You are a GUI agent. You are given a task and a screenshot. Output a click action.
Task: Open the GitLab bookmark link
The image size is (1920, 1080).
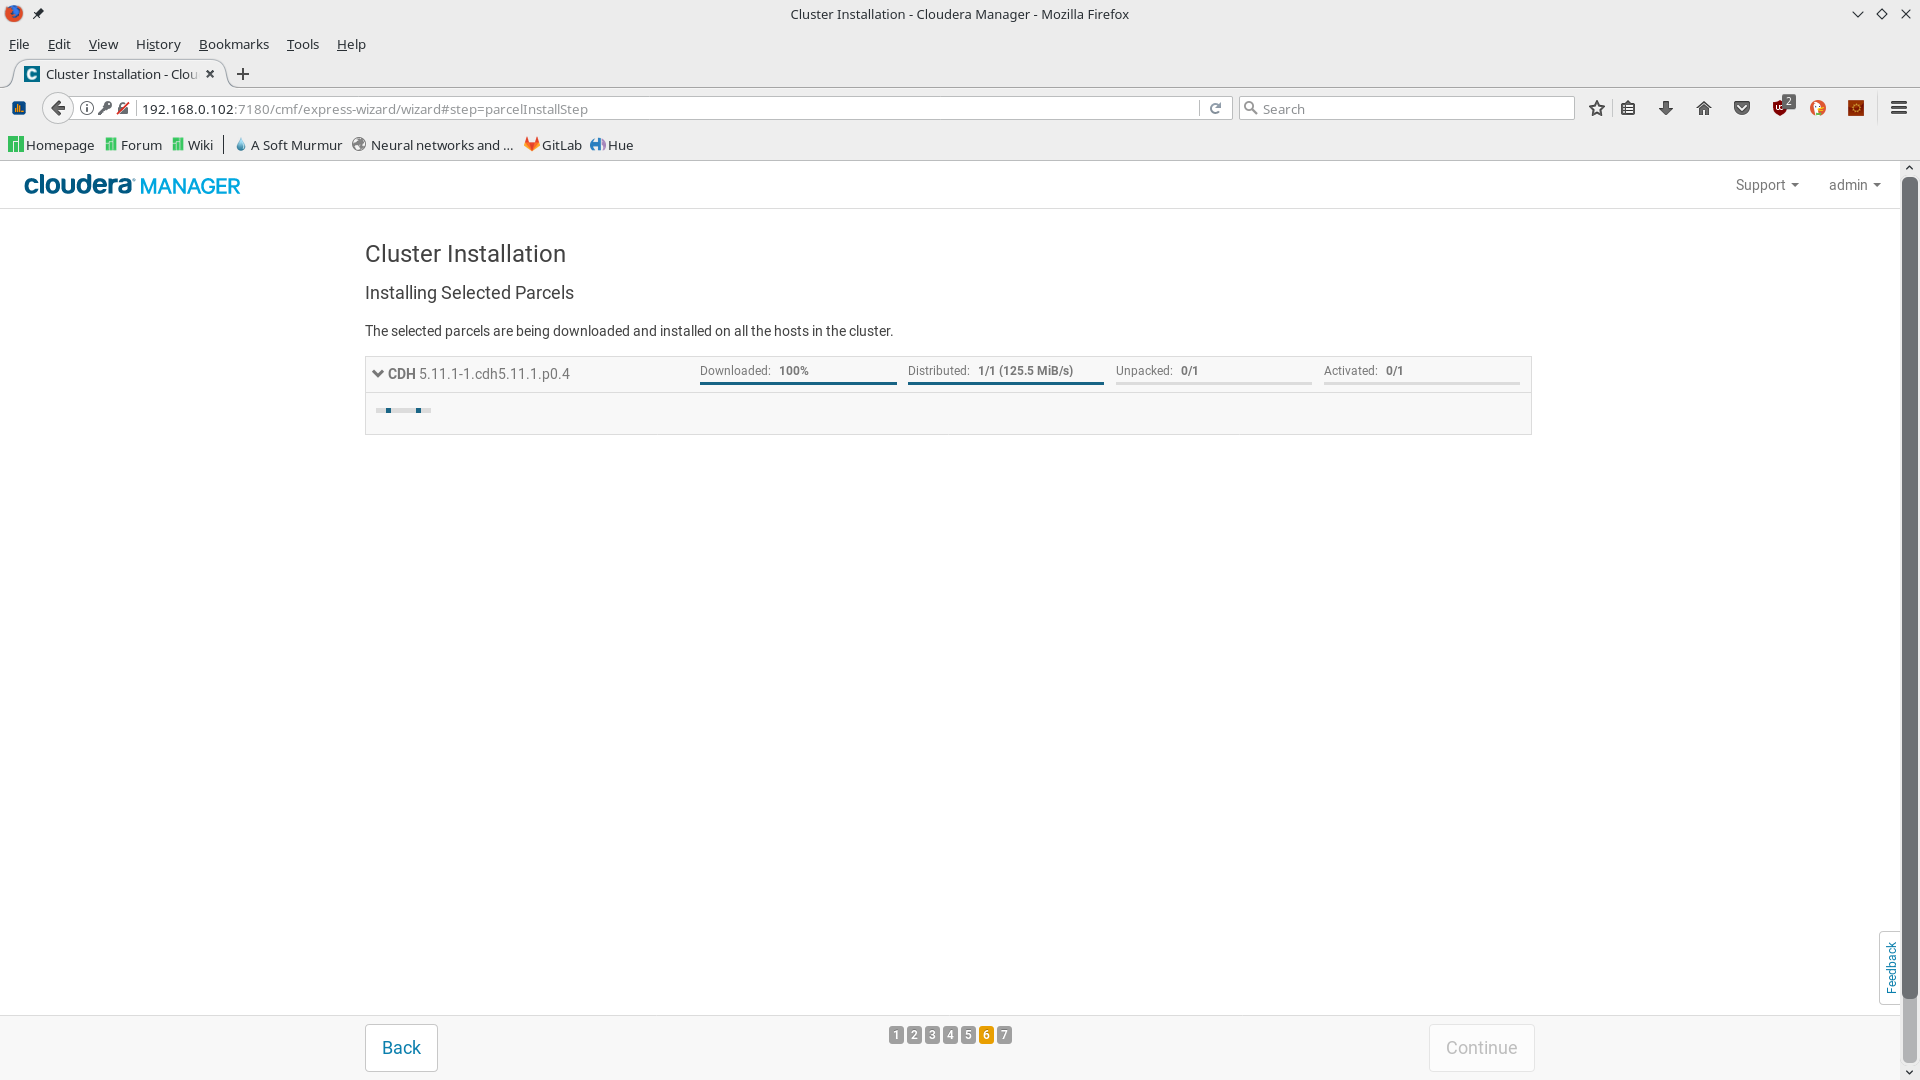[553, 145]
